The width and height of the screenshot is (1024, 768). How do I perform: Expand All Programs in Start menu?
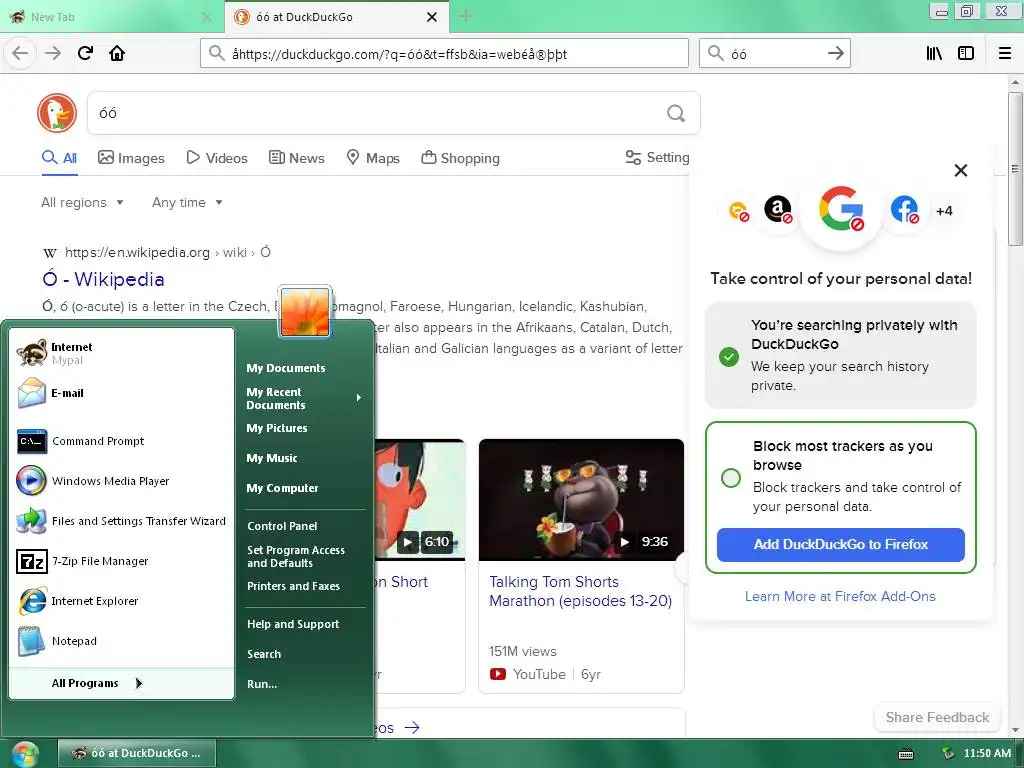[x=121, y=683]
